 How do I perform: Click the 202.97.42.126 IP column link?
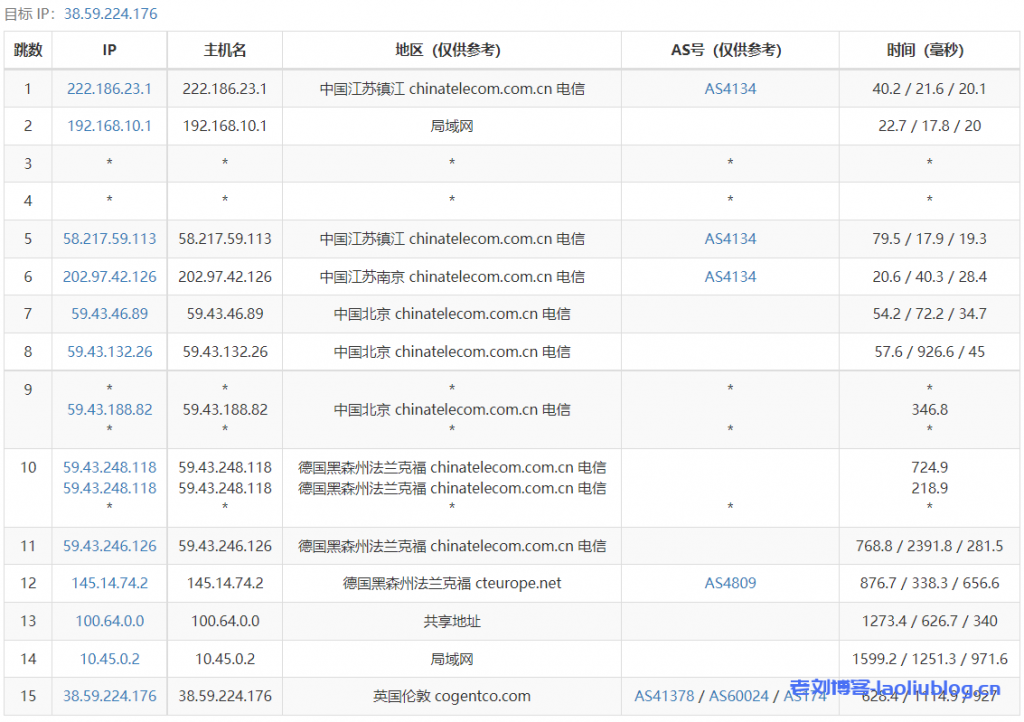(109, 277)
